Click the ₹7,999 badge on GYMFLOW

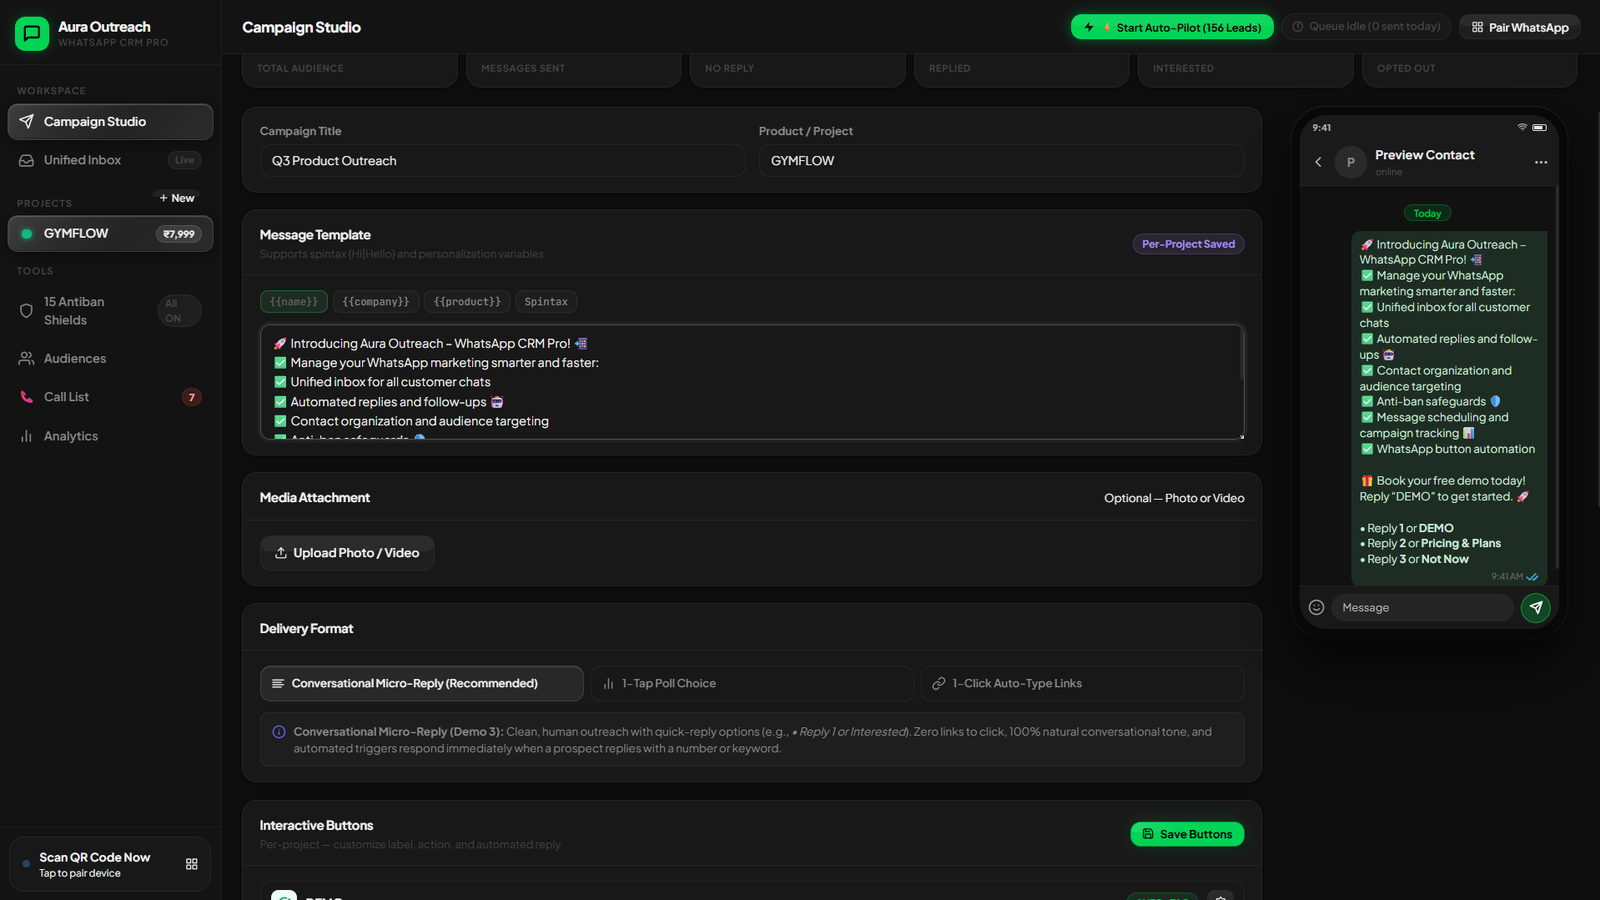pos(179,234)
